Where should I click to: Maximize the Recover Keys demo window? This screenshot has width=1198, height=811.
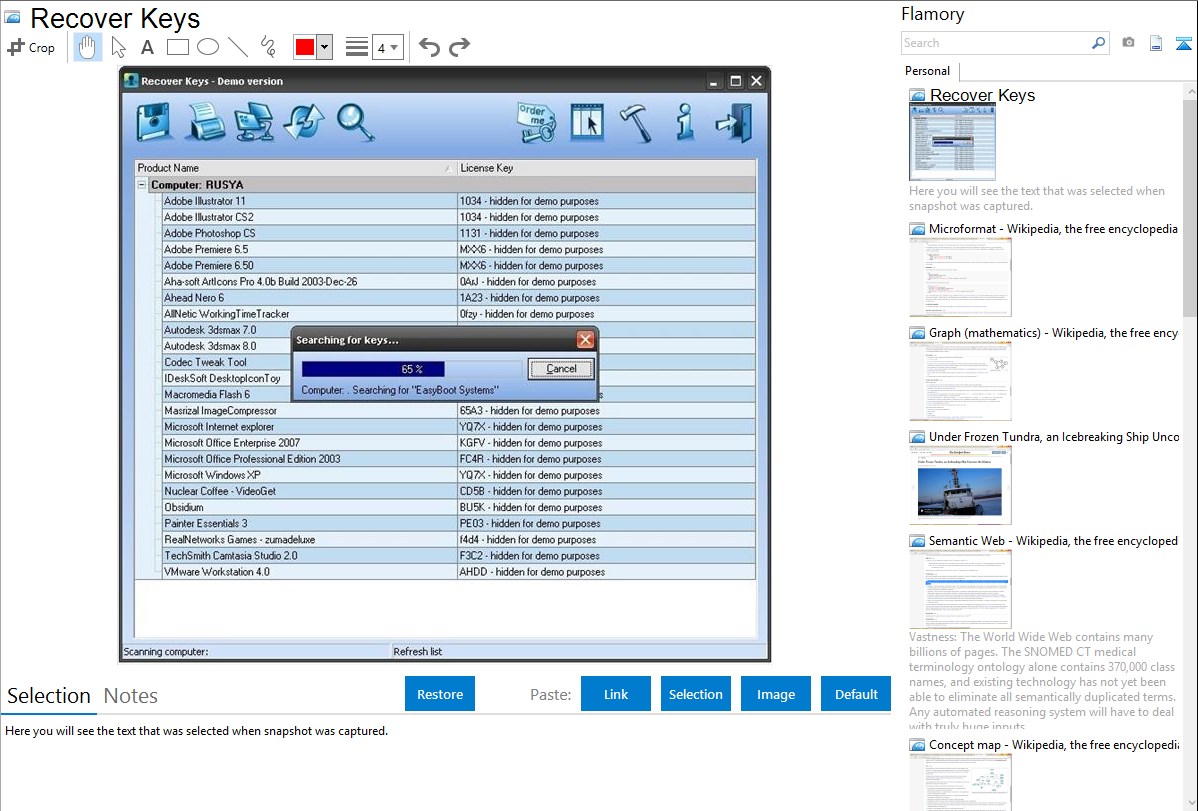pos(735,81)
